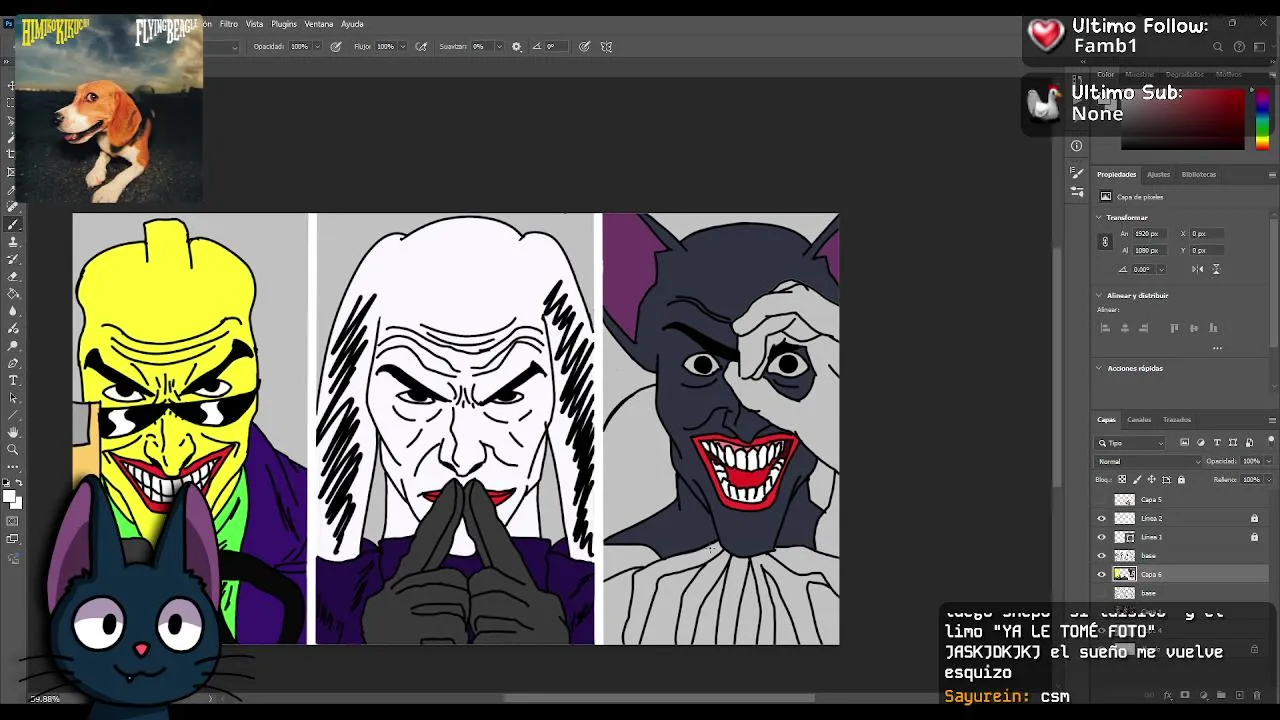The height and width of the screenshot is (720, 1280).
Task: Click the canvas horizontal scrollbar
Action: click(658, 698)
